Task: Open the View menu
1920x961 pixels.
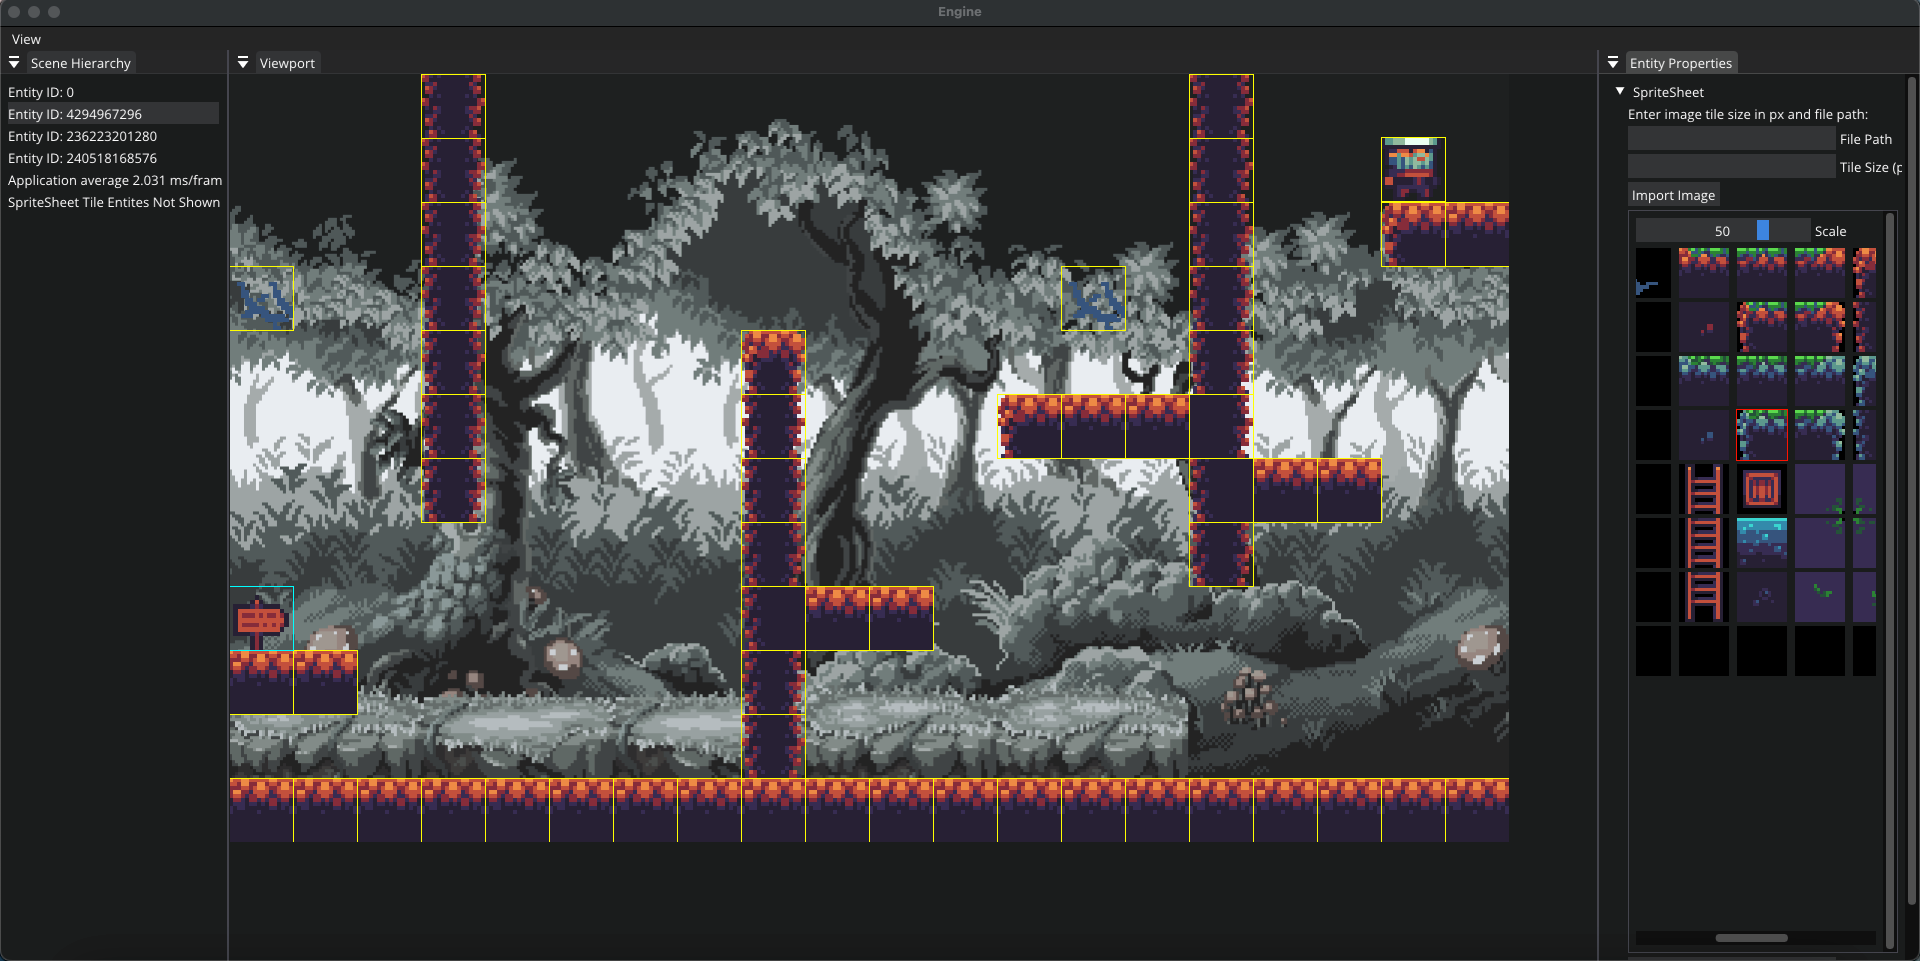Action: pos(26,39)
